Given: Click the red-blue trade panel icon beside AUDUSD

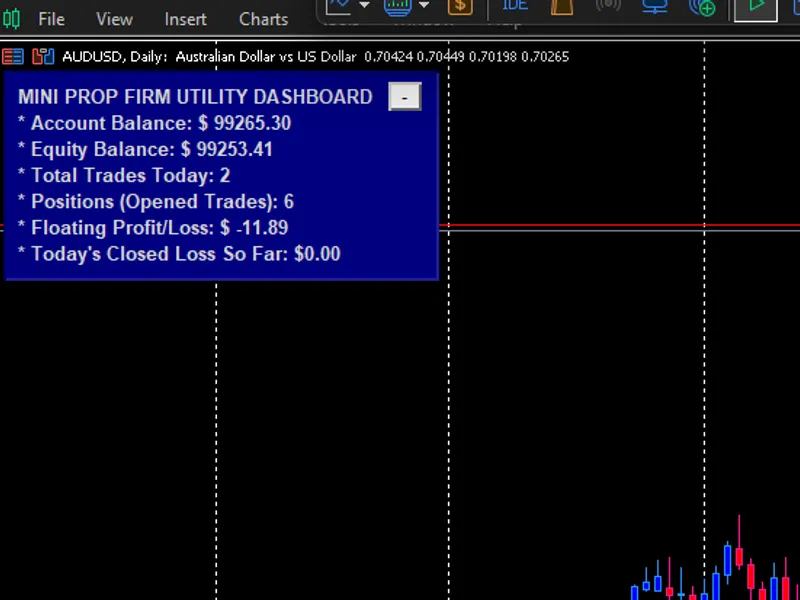Looking at the screenshot, I should coord(43,56).
